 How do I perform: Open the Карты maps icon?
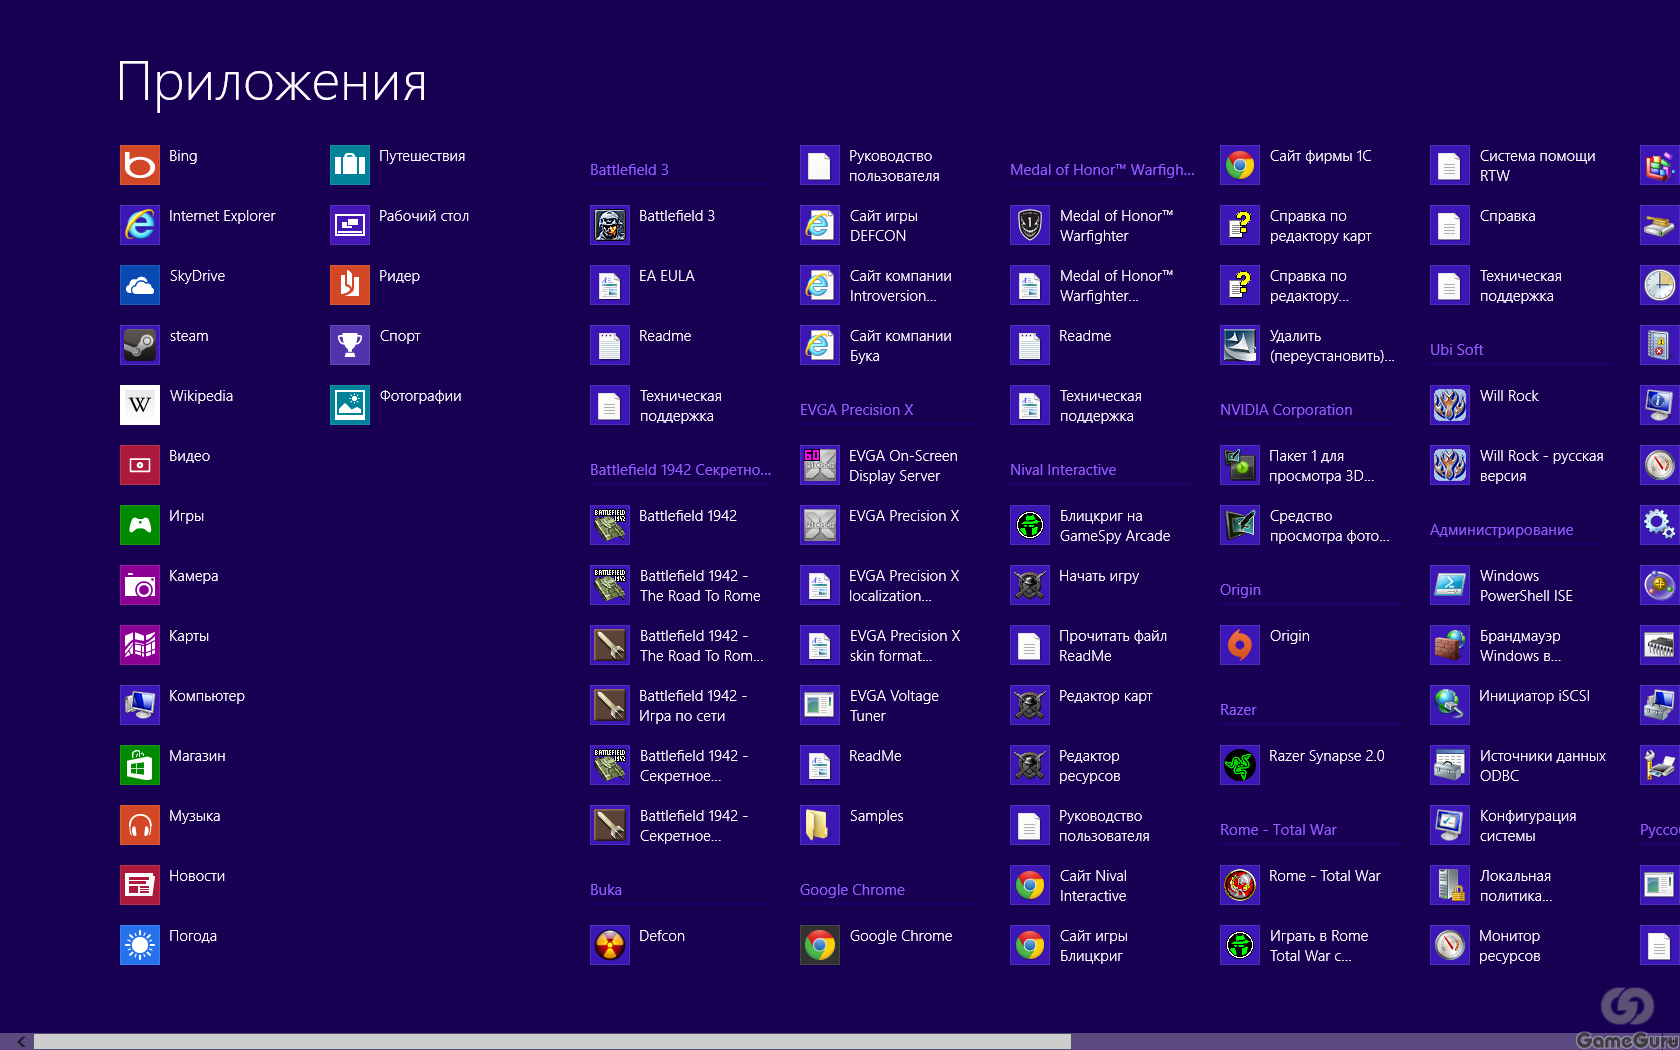140,645
